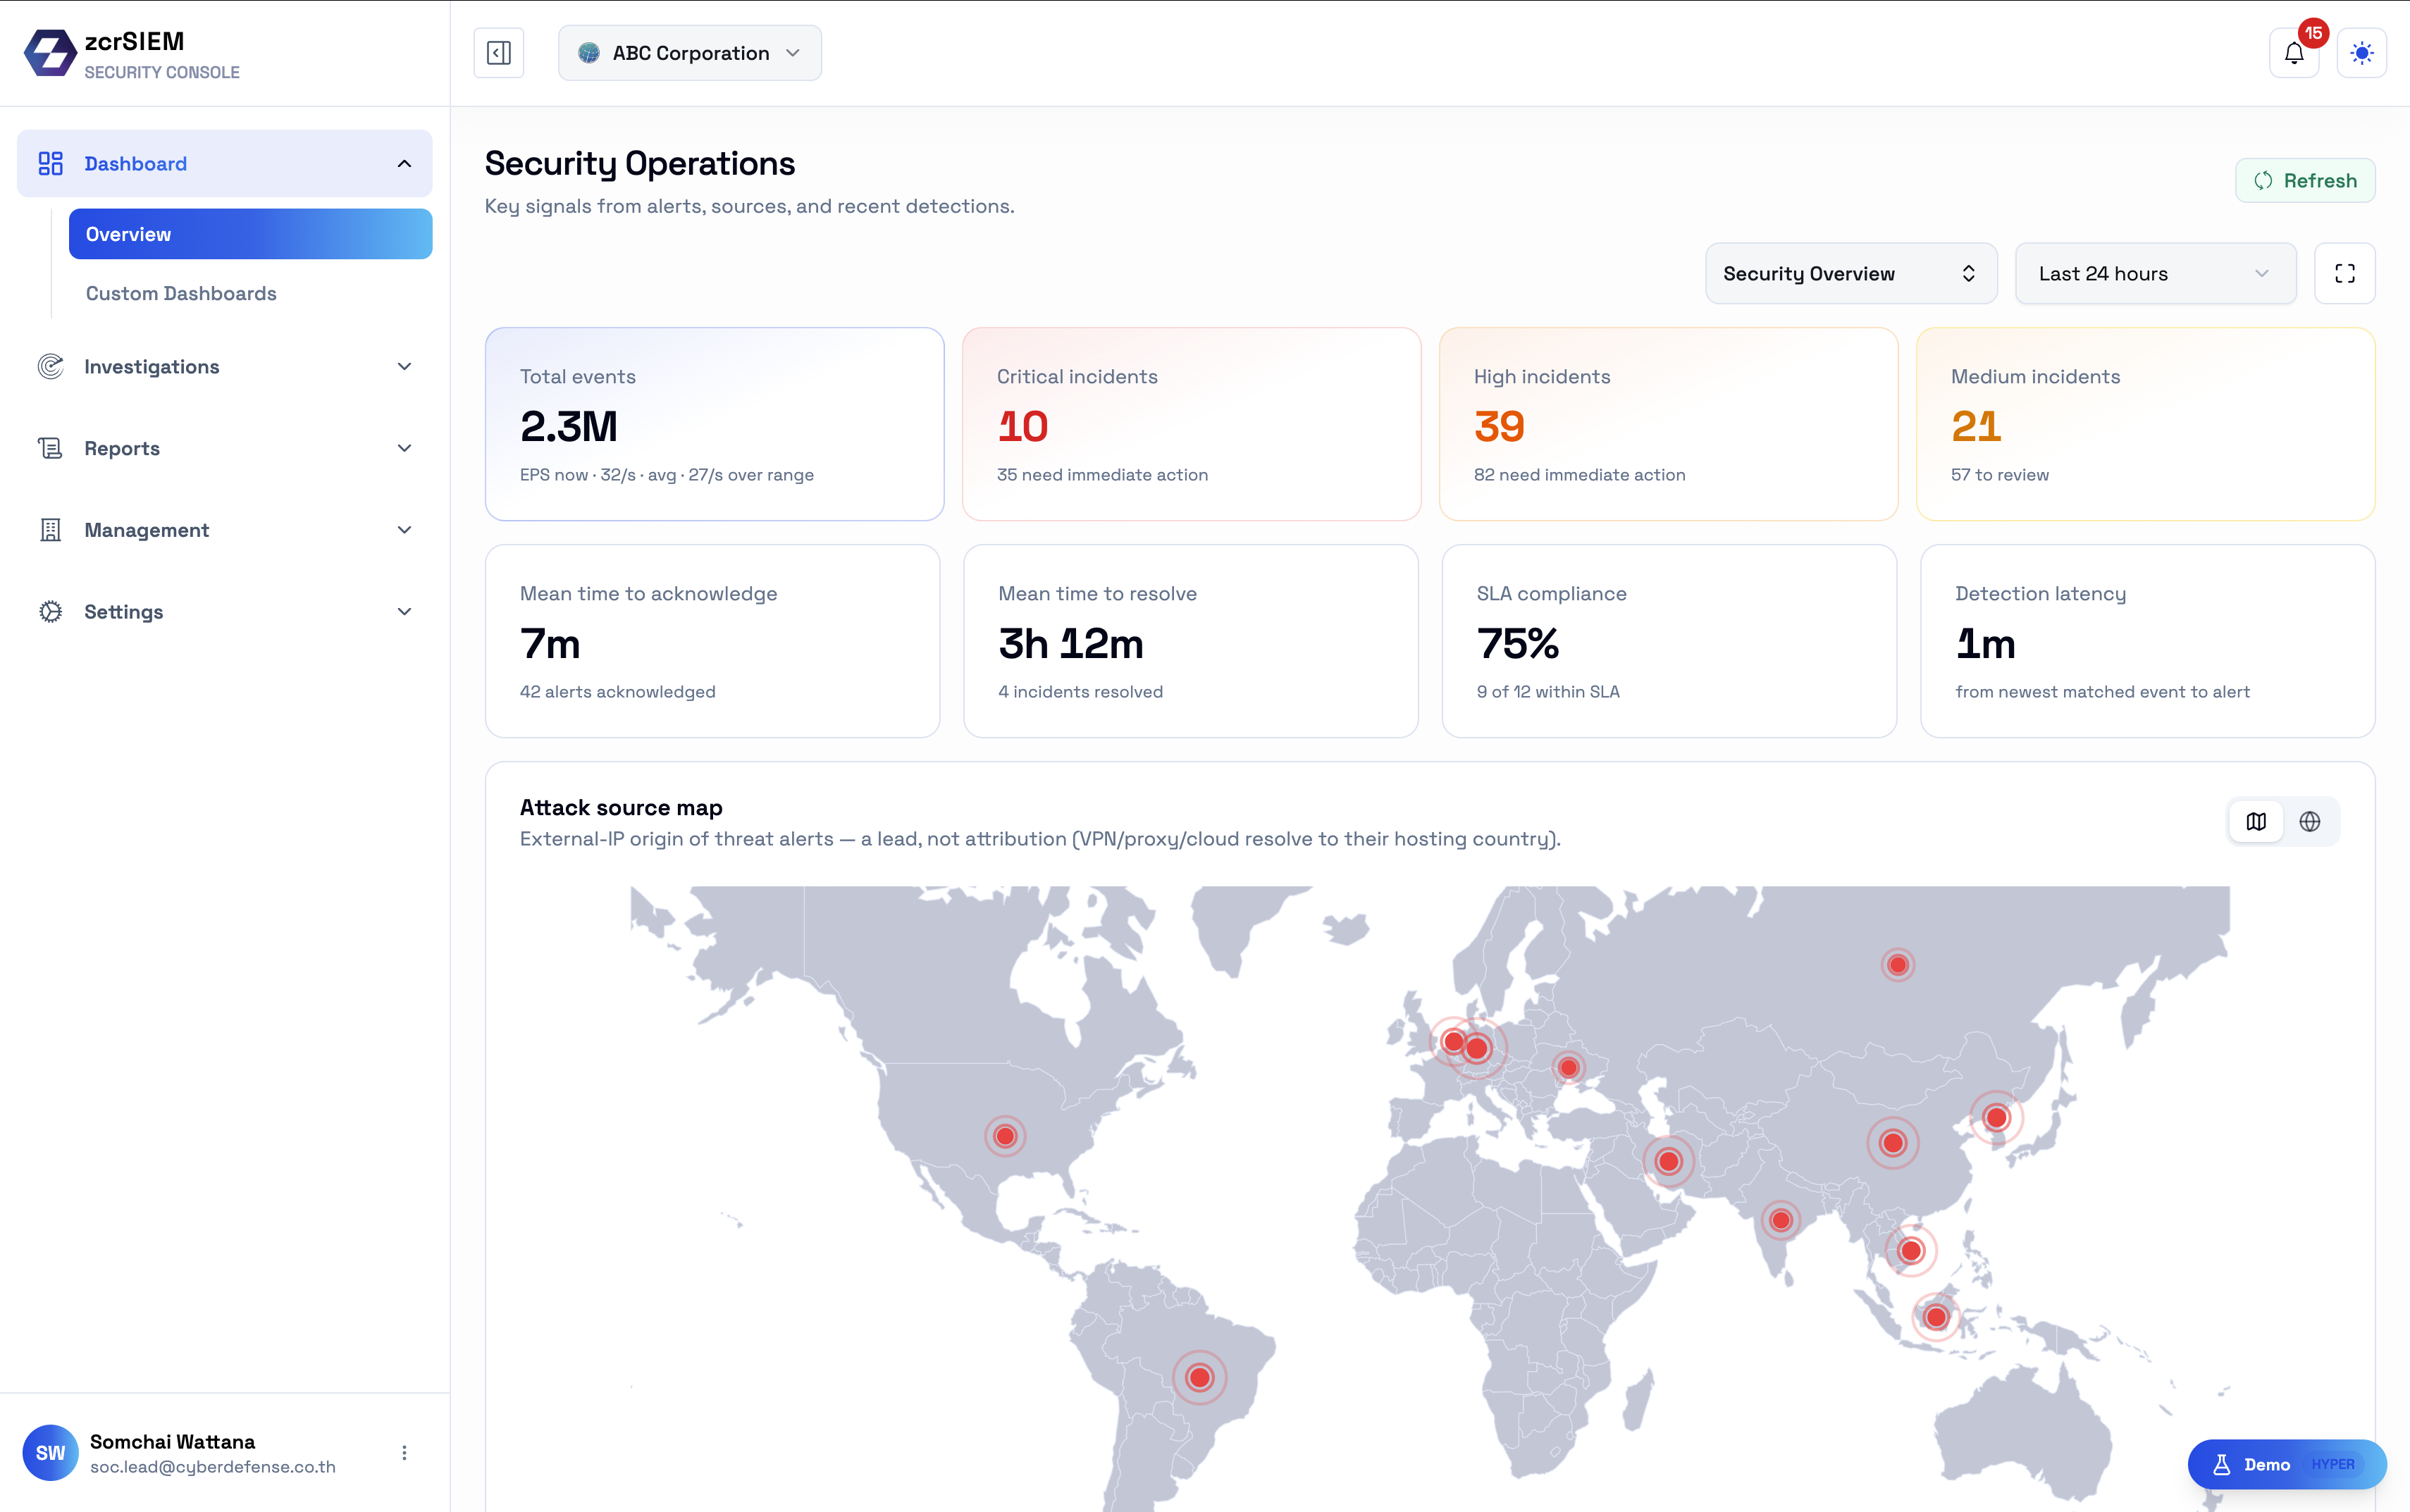Click attack marker over India

pyautogui.click(x=1780, y=1220)
